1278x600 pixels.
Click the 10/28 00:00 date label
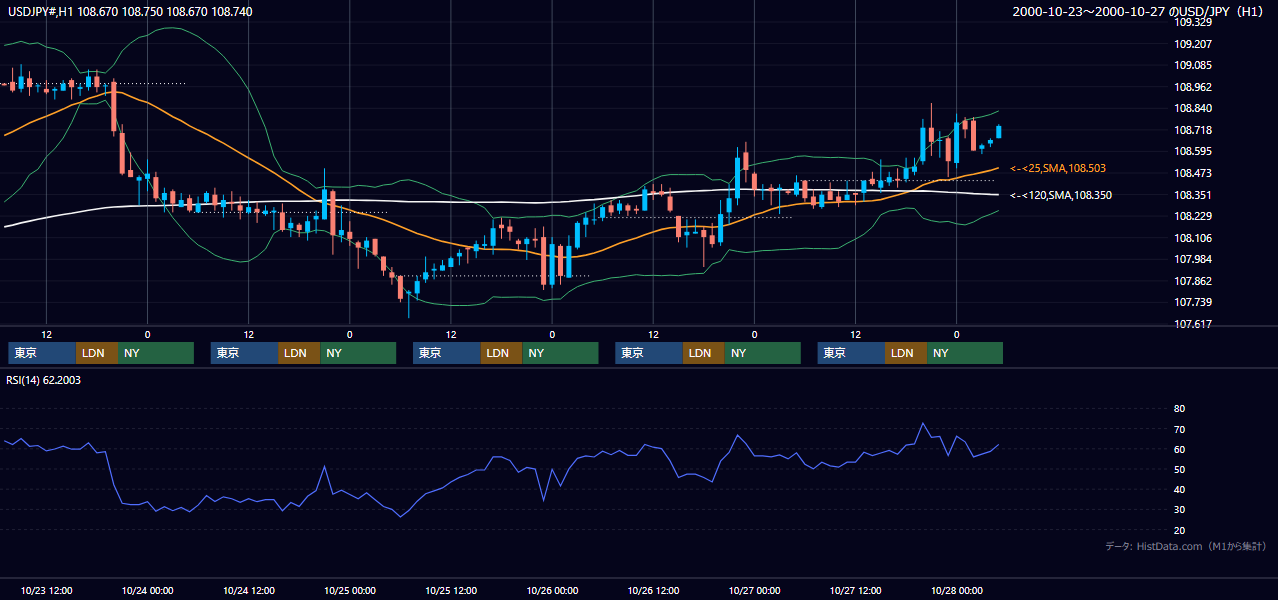[x=956, y=590]
